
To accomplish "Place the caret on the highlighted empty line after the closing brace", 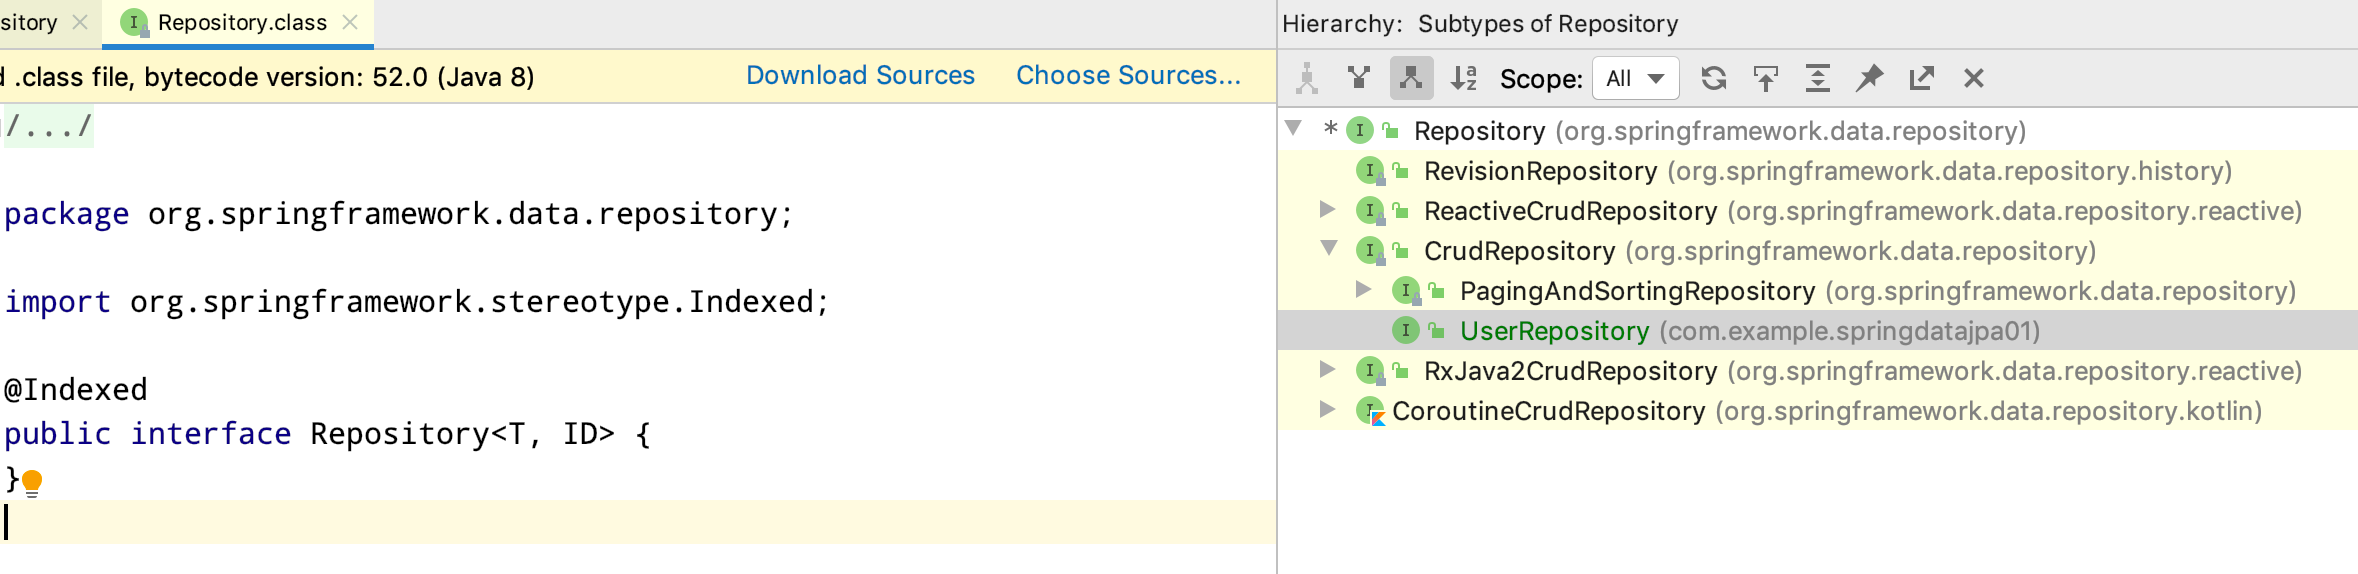I will coord(638,522).
